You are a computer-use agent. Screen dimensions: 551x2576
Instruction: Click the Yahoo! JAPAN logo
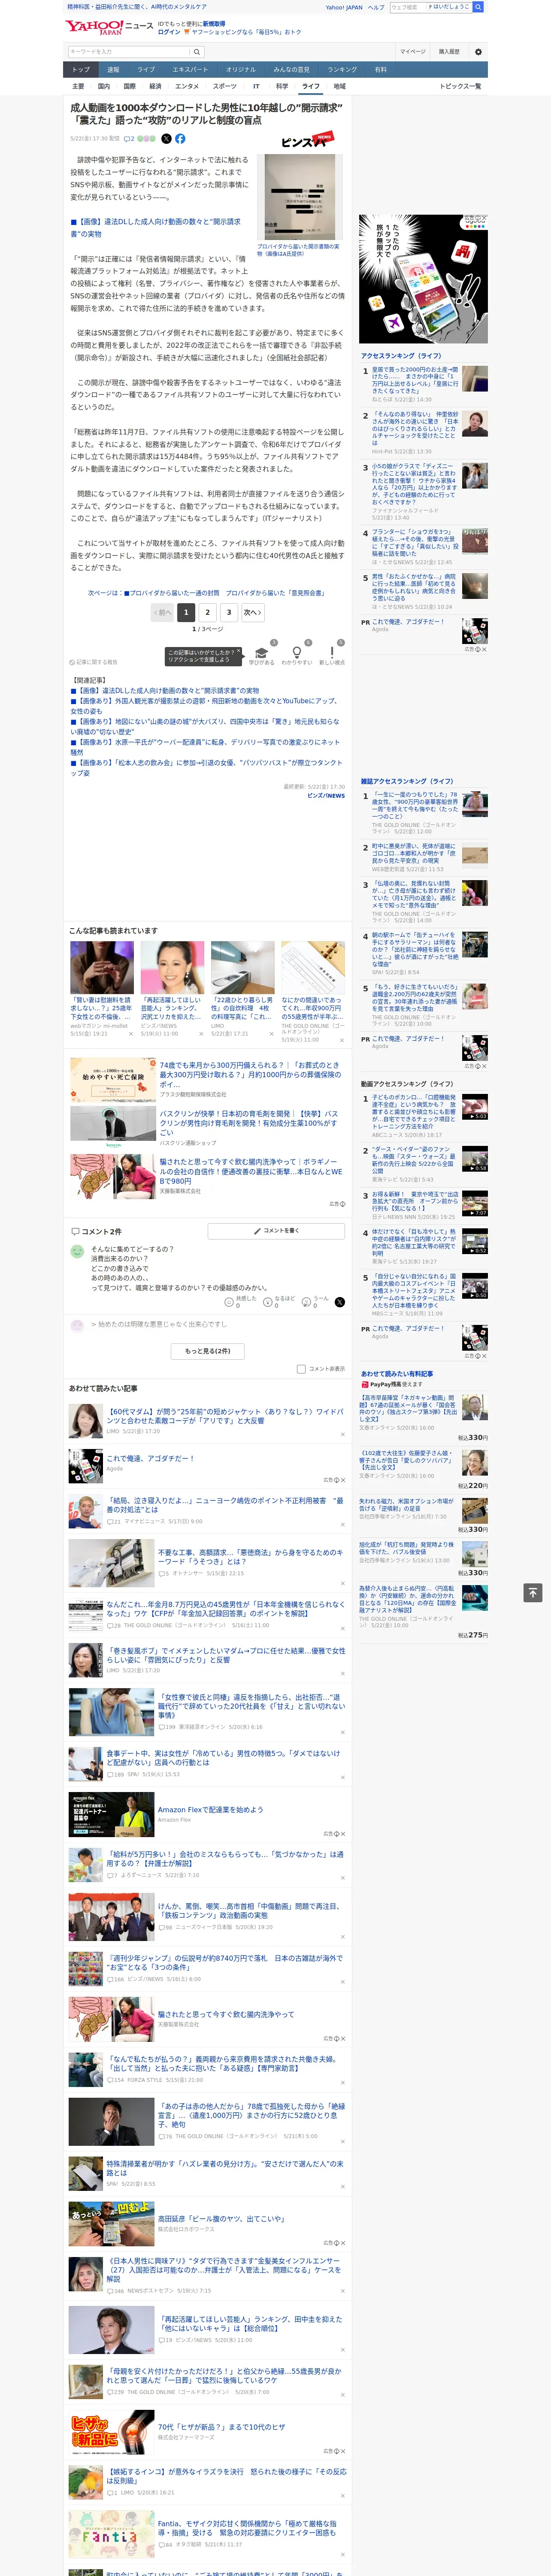click(x=95, y=27)
